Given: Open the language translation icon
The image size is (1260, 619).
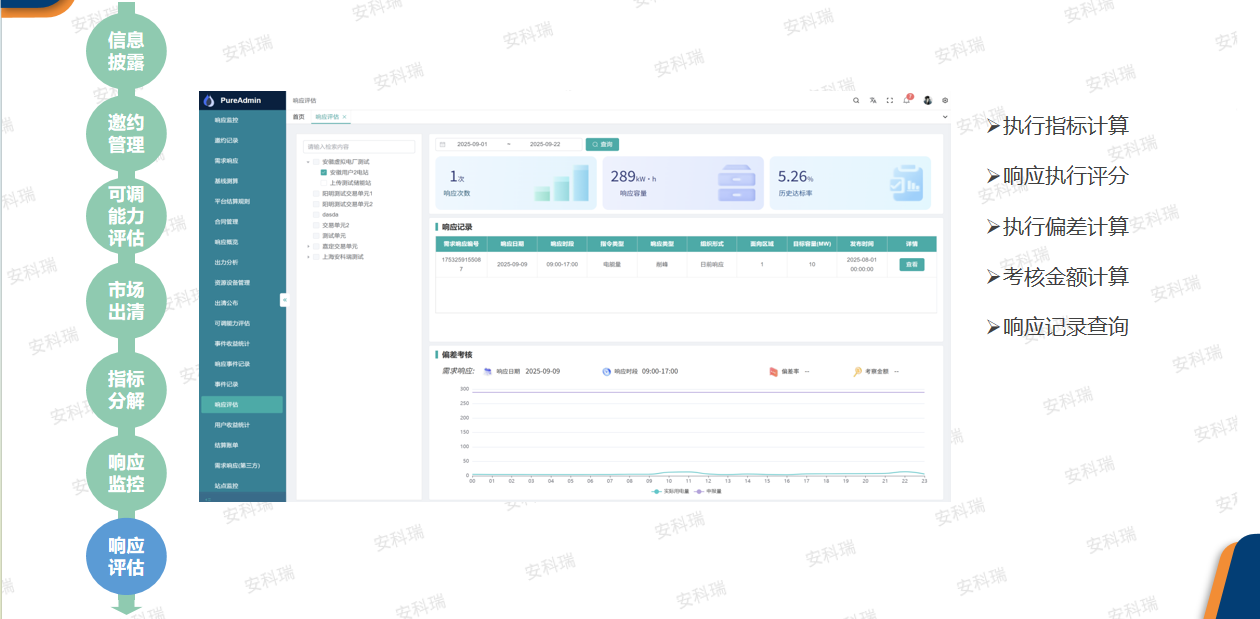Looking at the screenshot, I should point(873,101).
